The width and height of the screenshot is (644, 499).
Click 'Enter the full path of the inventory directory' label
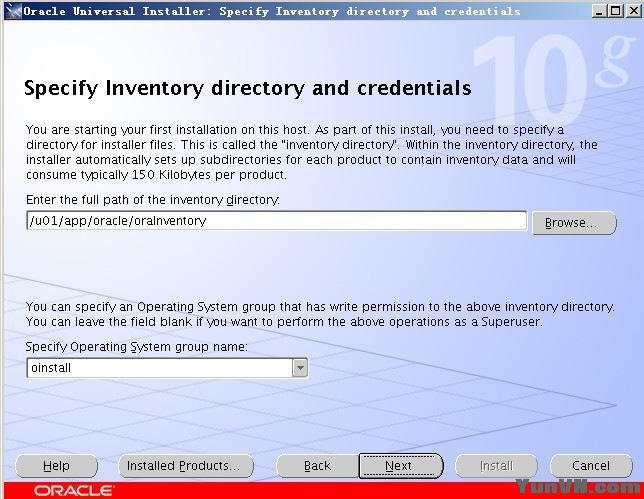153,200
